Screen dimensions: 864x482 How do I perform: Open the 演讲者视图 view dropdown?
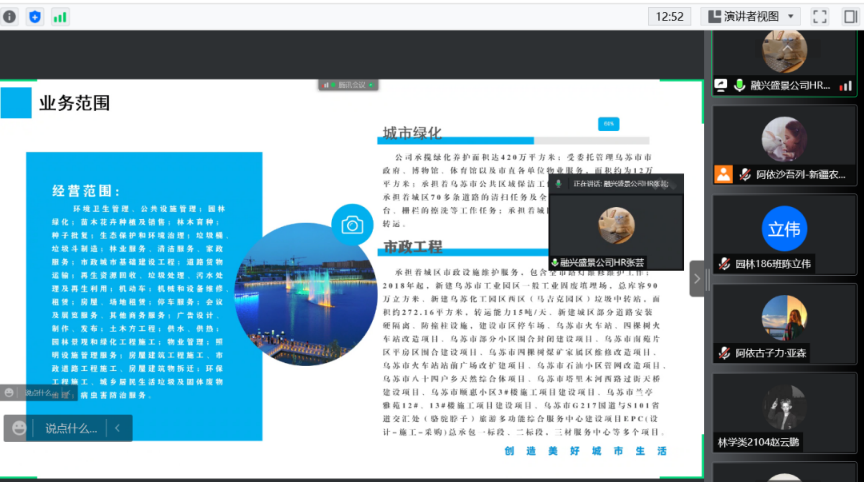point(750,16)
